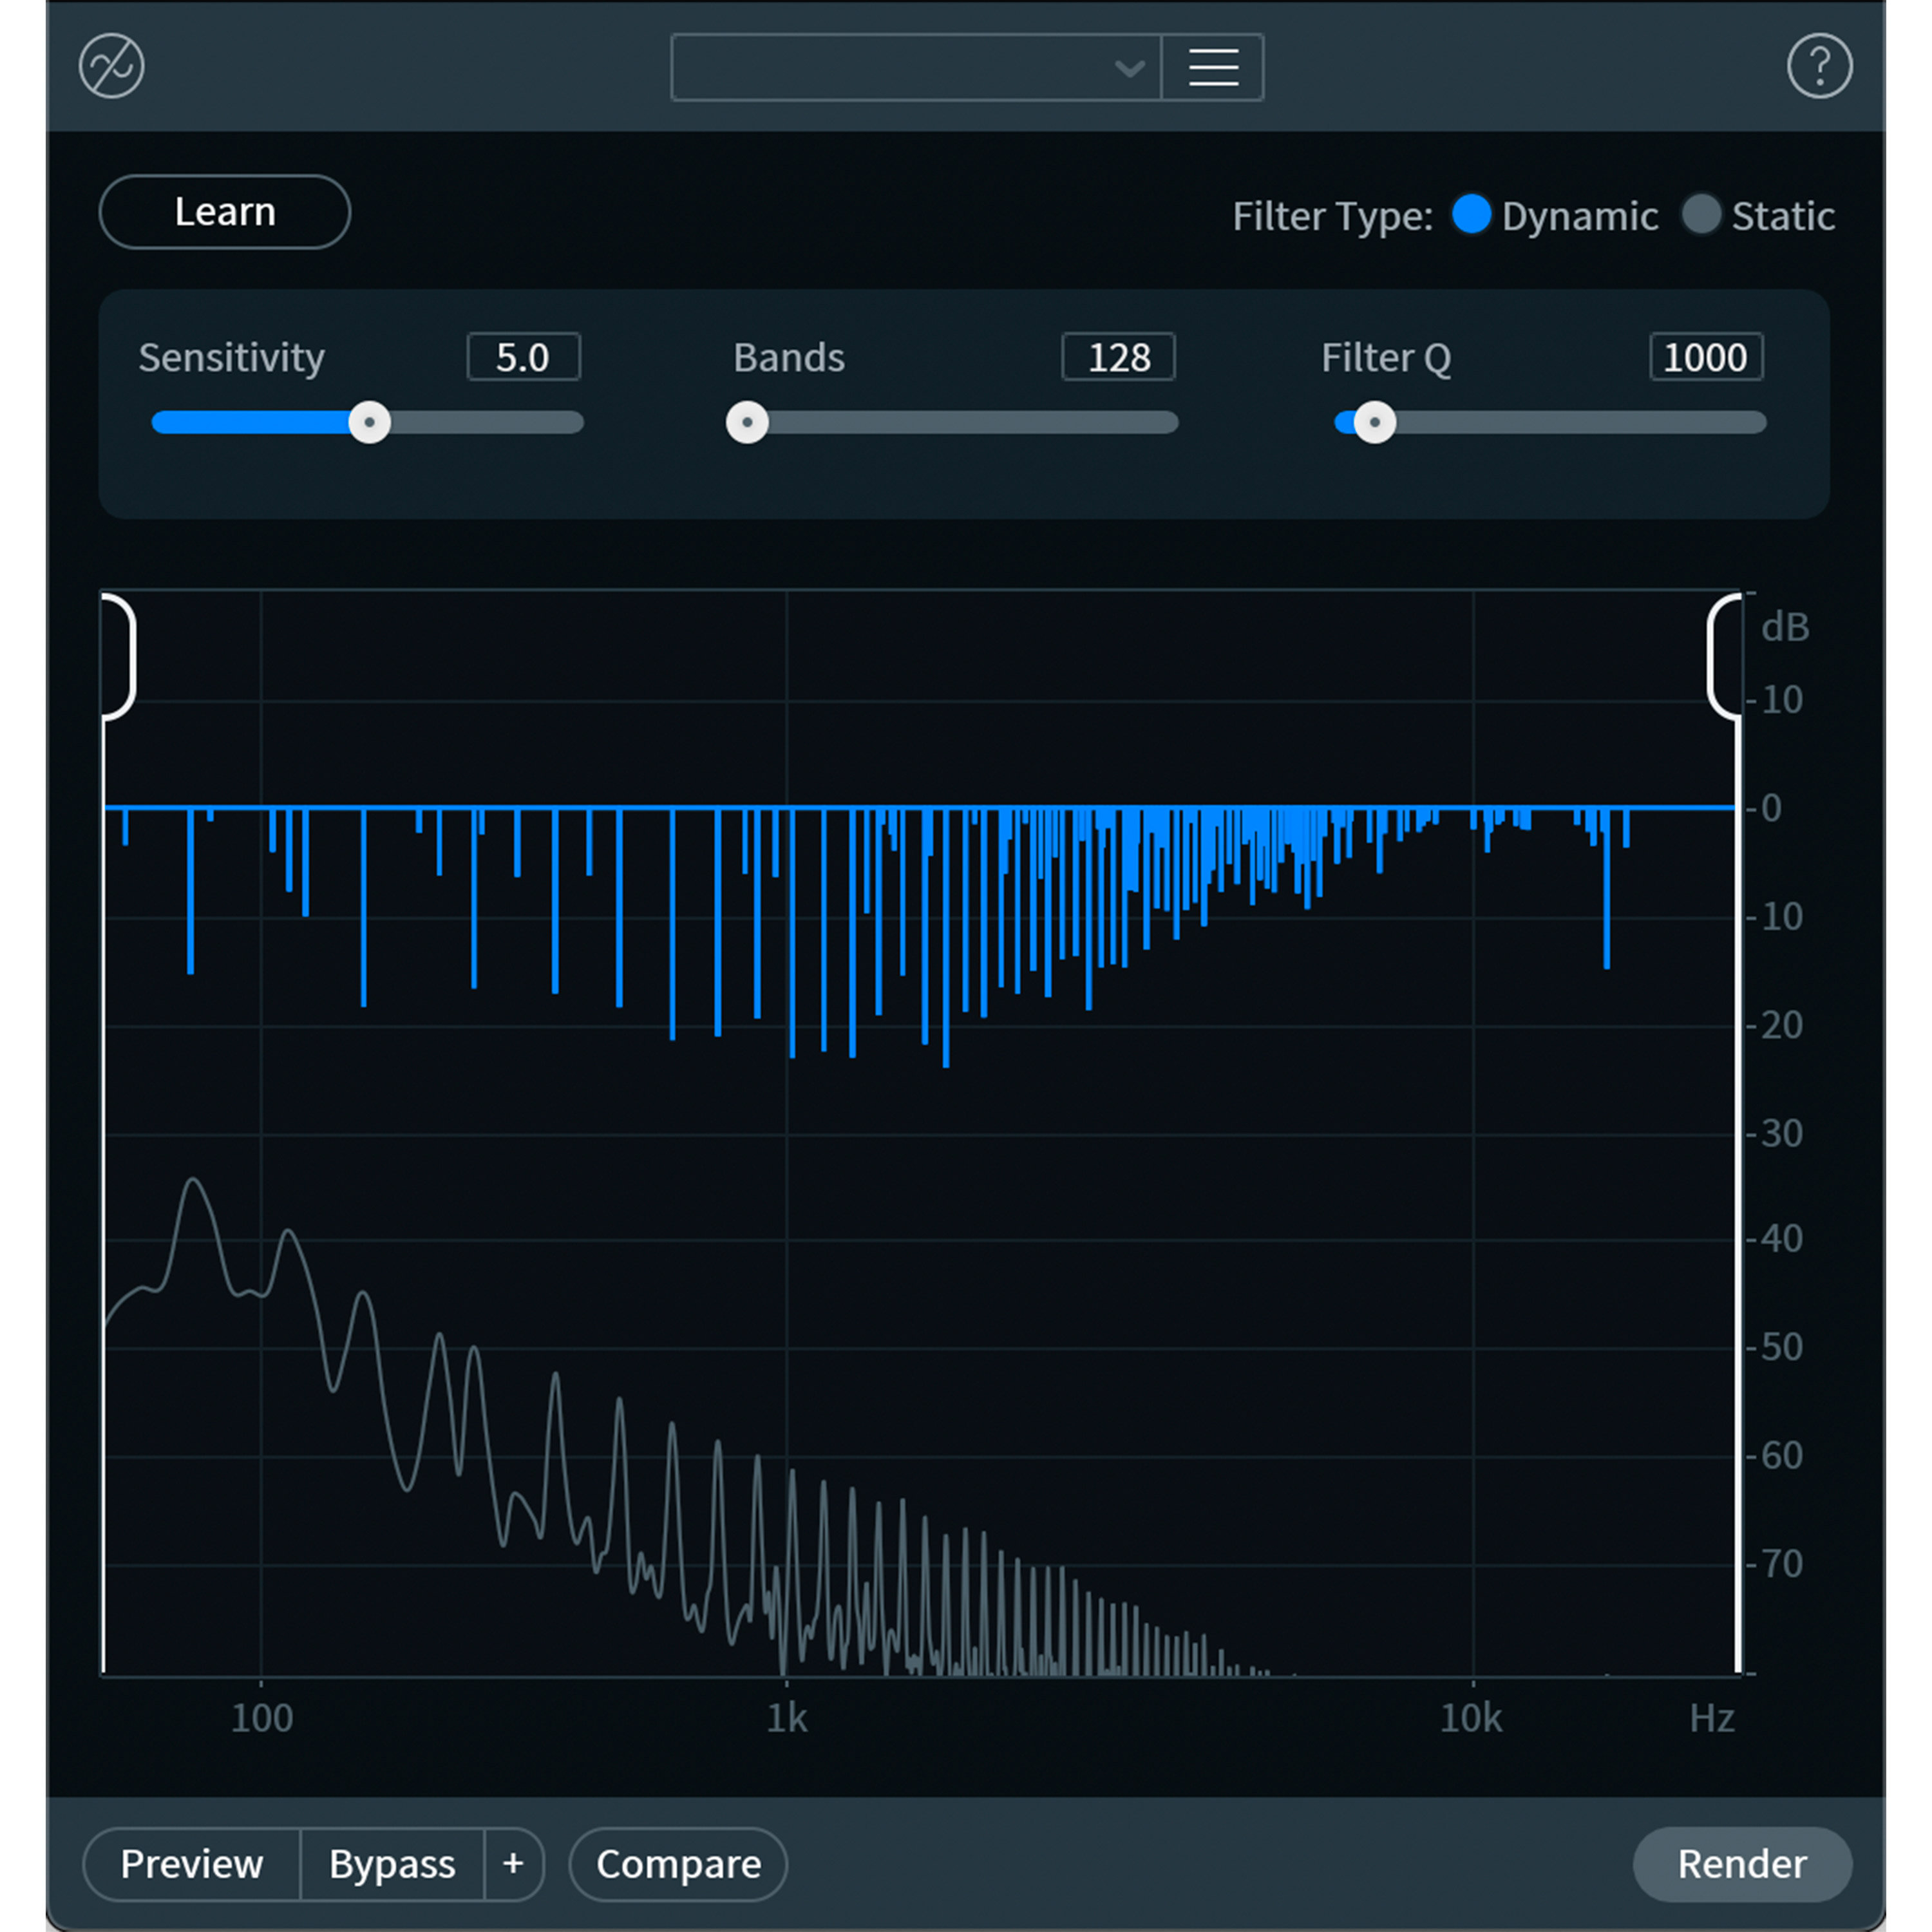
Task: Adjust the Sensitivity slider
Action: coord(369,423)
